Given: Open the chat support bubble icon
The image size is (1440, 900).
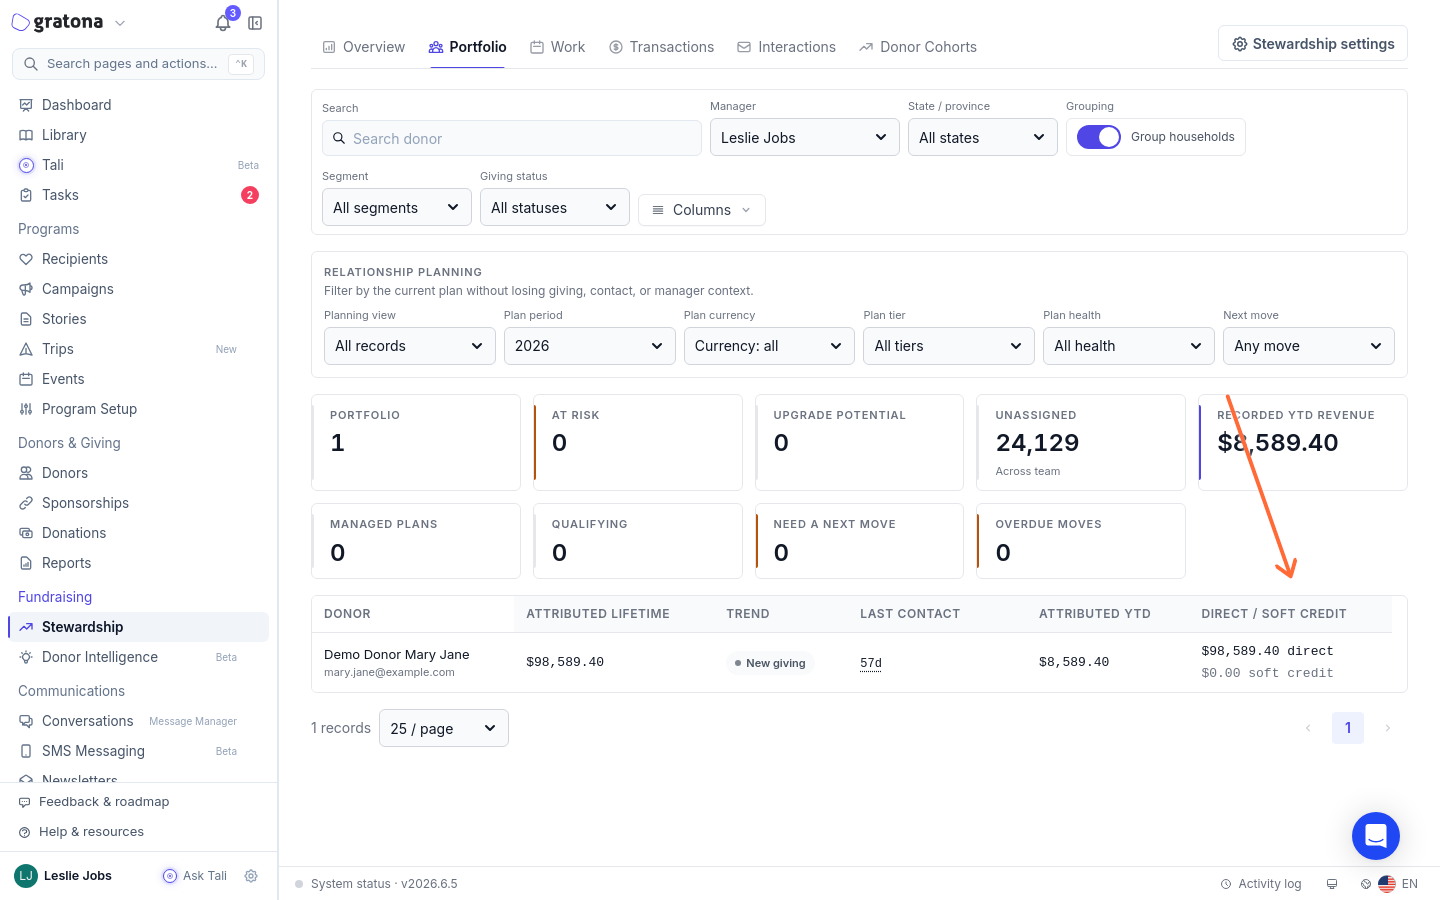Looking at the screenshot, I should point(1376,836).
